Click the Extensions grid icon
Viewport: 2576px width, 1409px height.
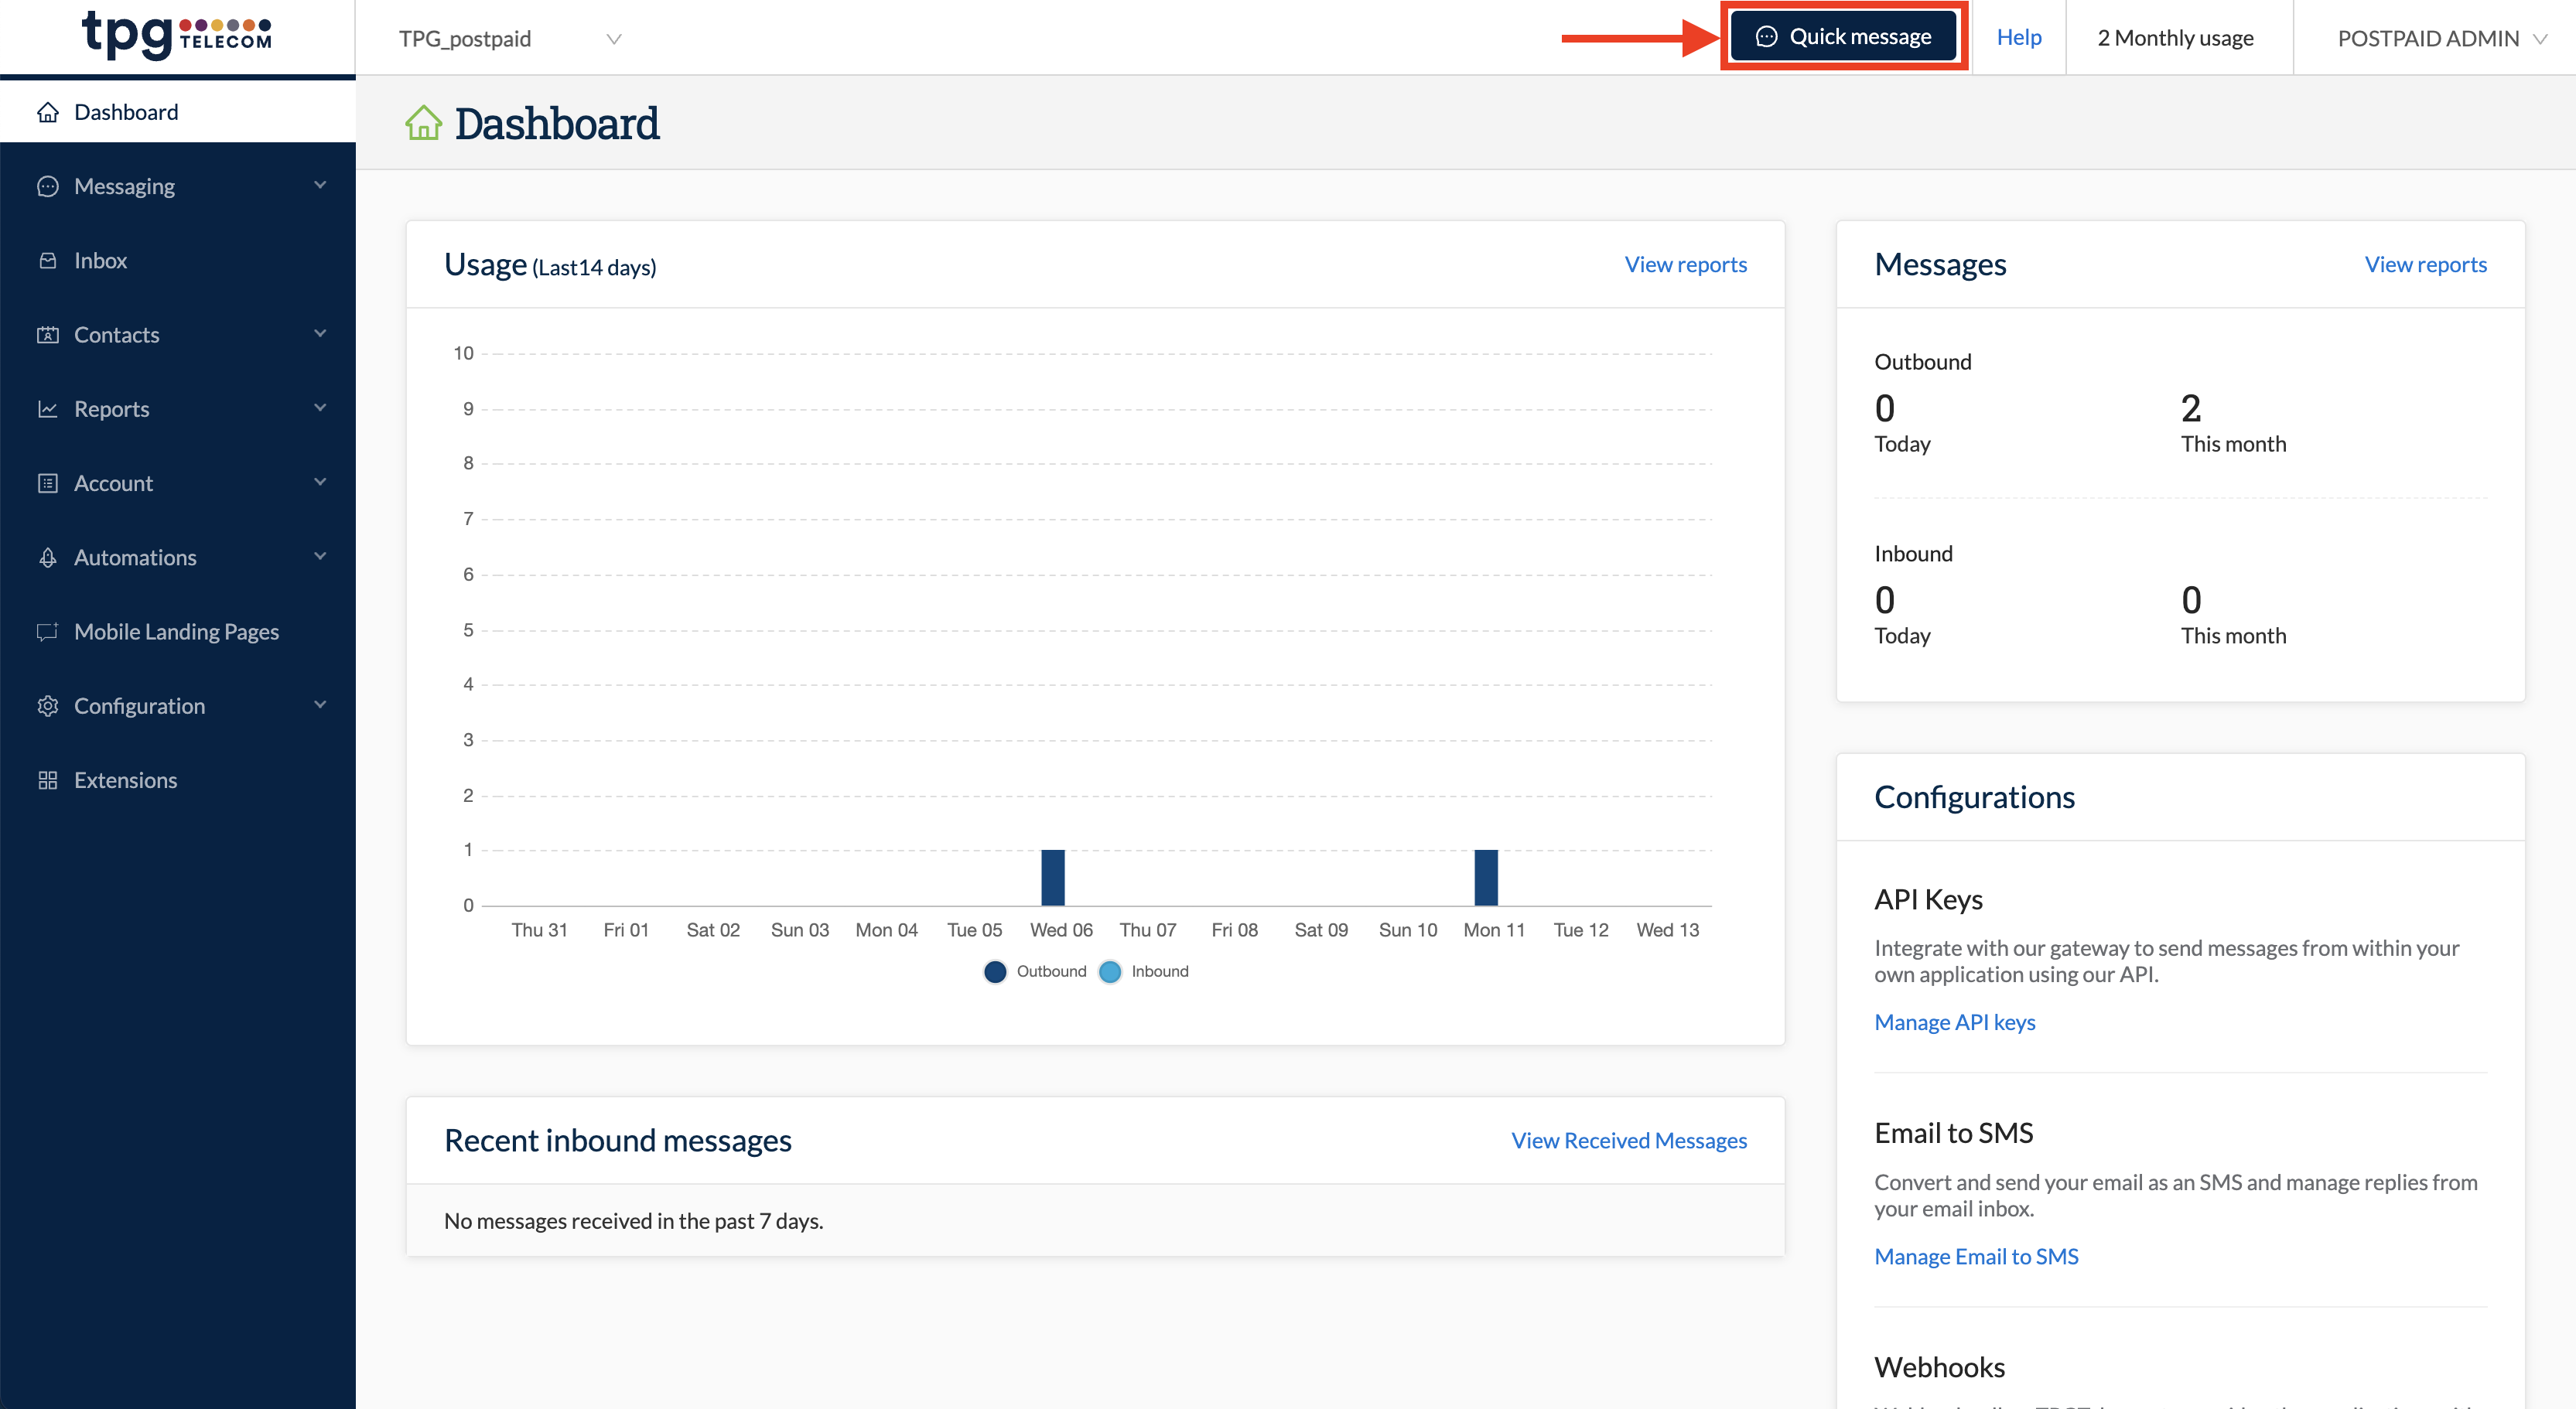47,780
